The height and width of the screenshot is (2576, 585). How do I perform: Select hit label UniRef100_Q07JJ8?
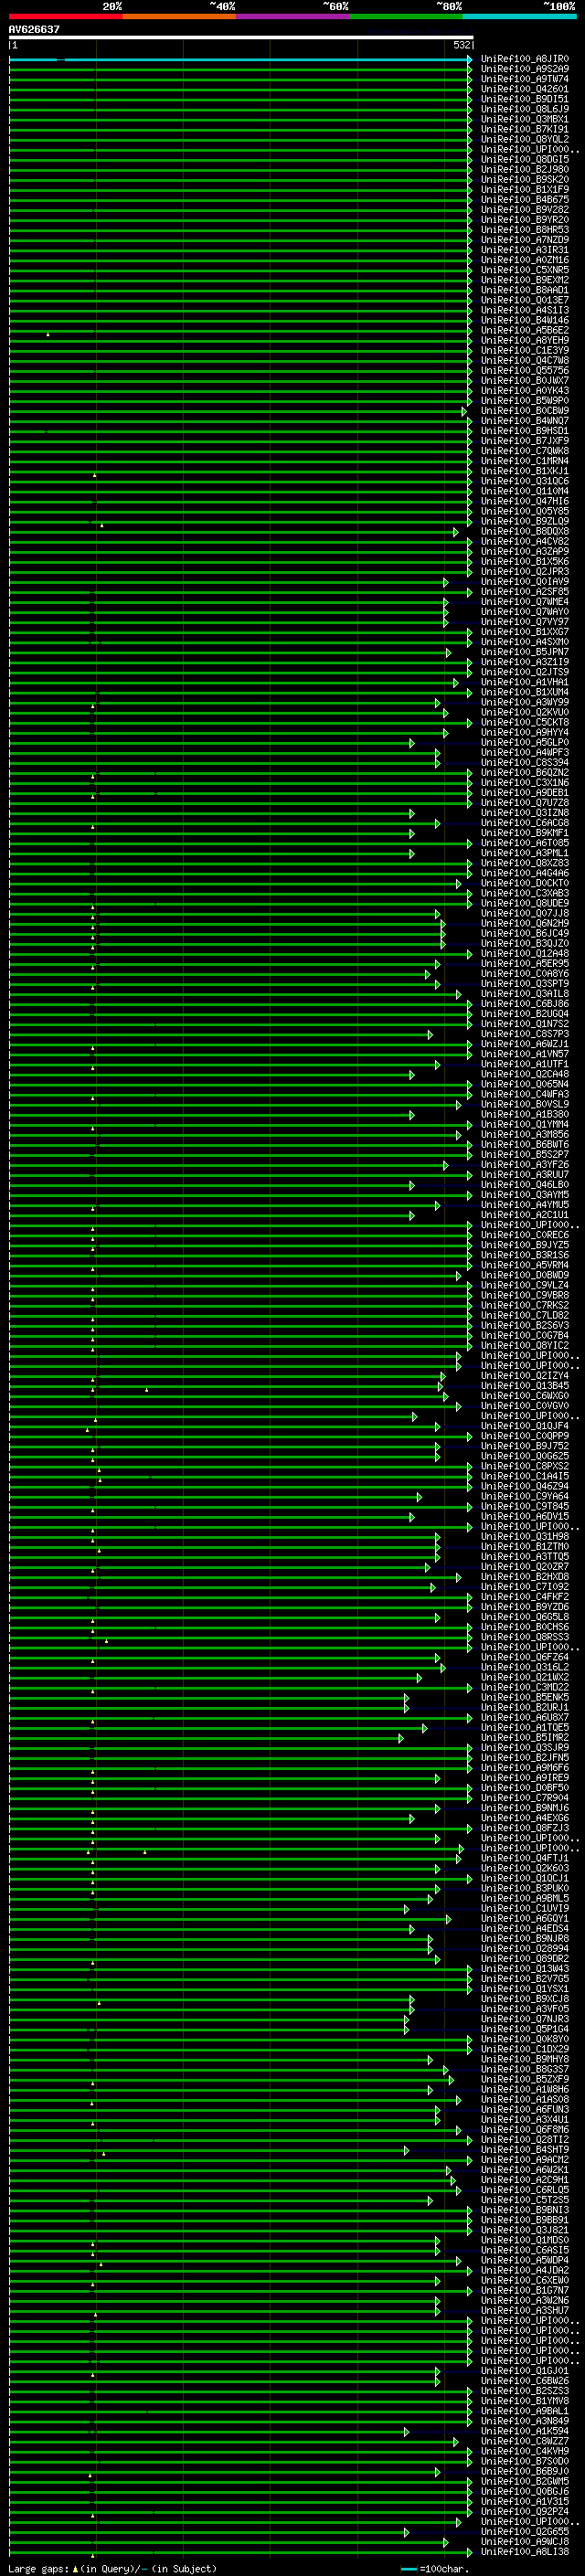[x=525, y=914]
